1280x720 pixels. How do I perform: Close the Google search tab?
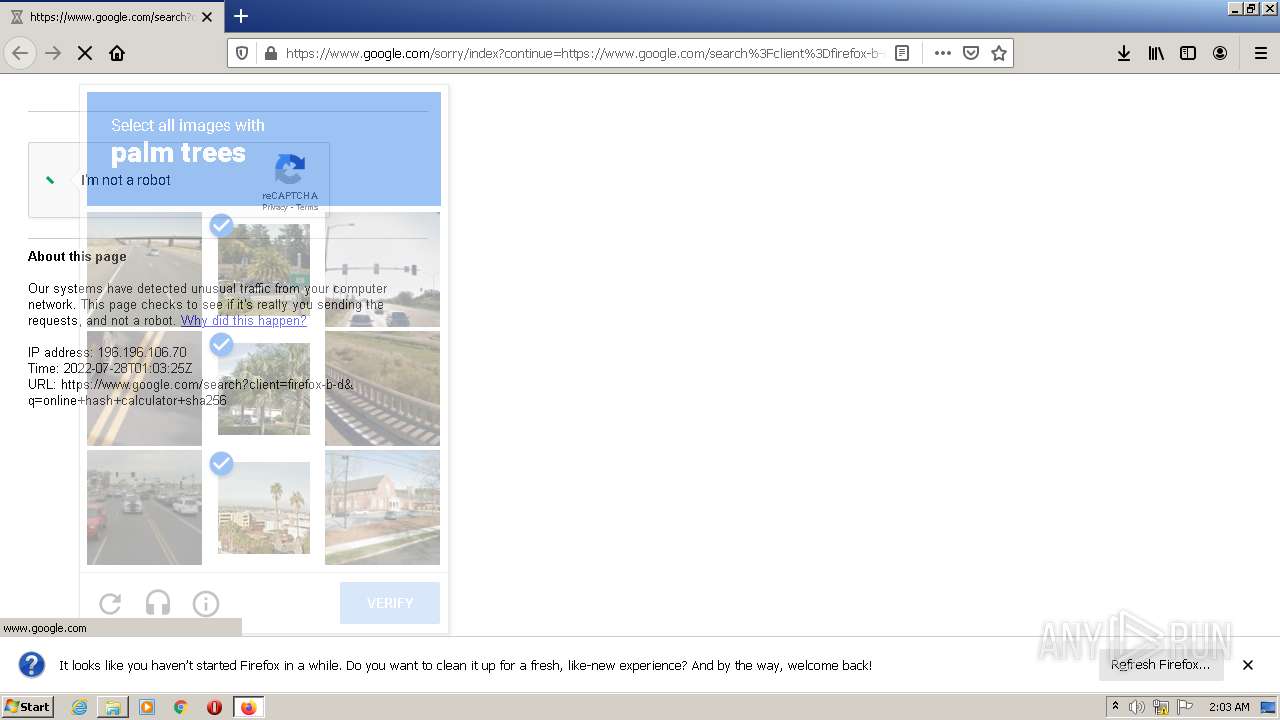click(207, 17)
